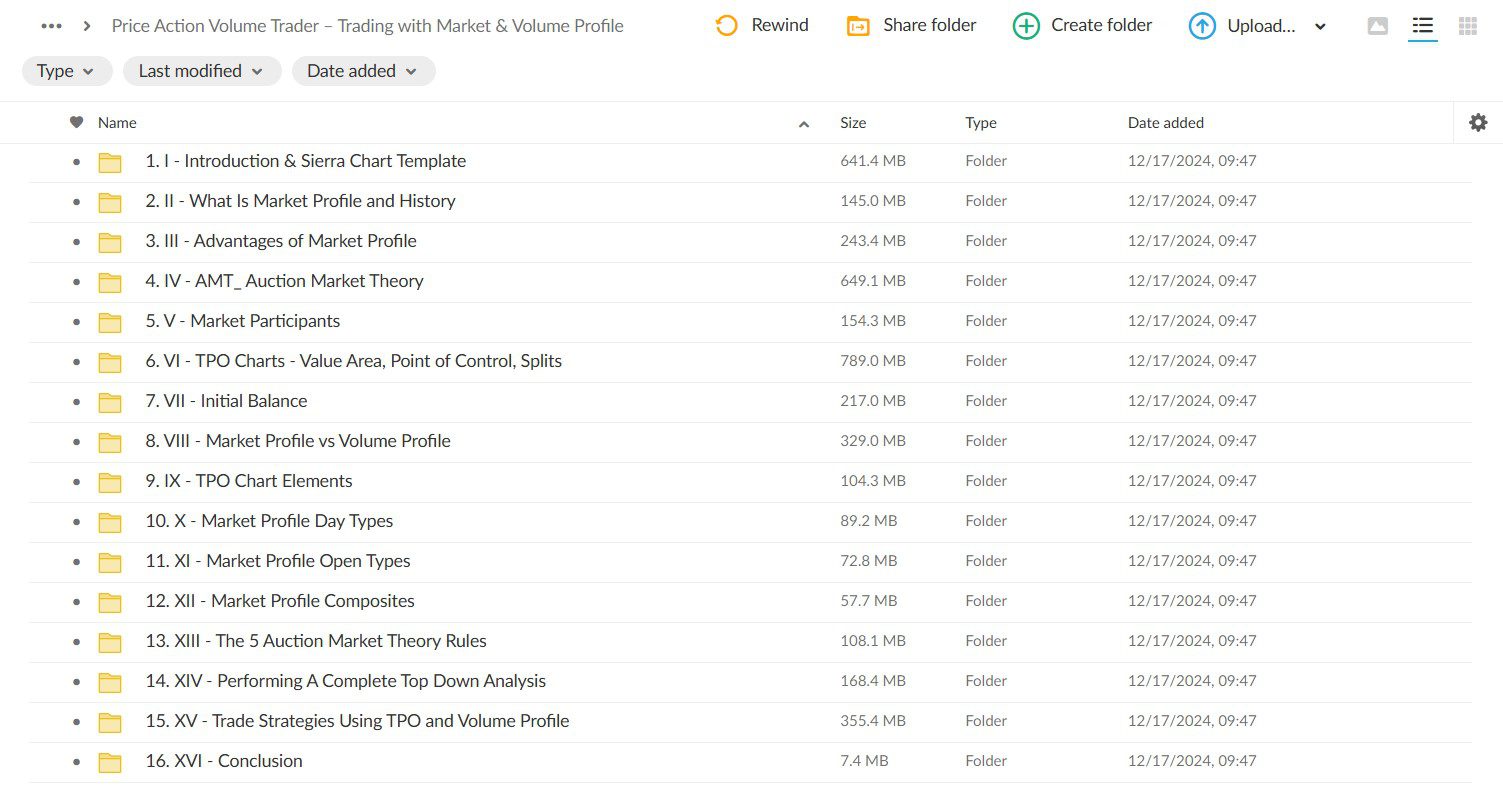1503x789 pixels.
Task: Expand the Upload dropdown arrow
Action: (1320, 27)
